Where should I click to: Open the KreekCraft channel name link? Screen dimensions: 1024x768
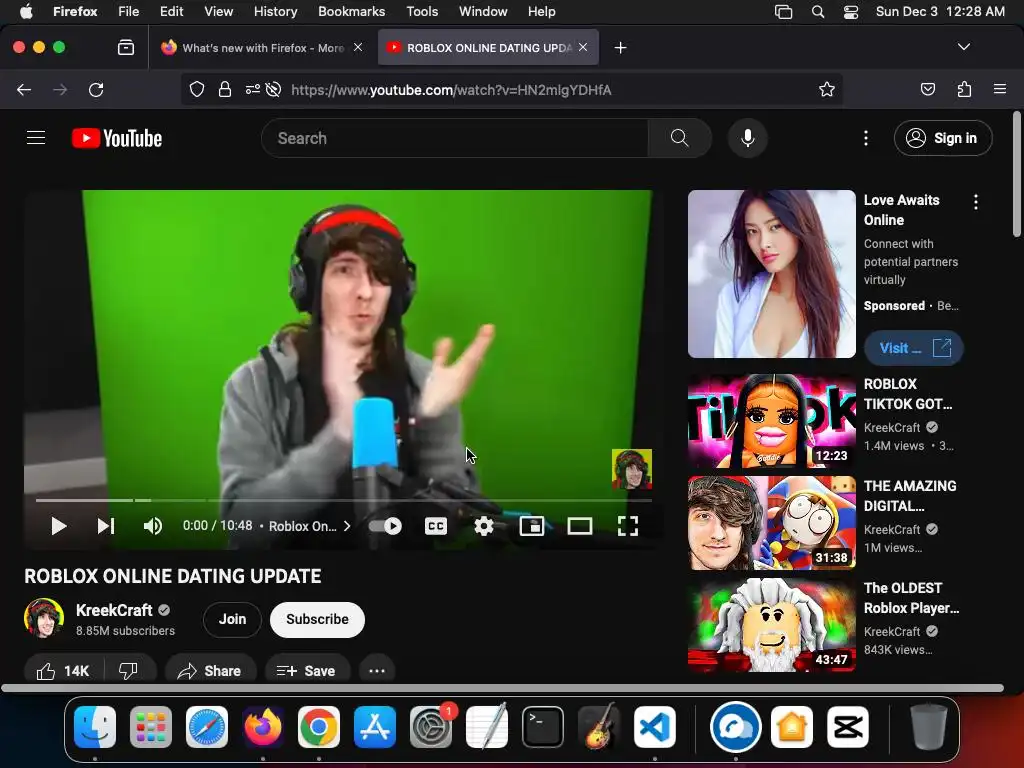tap(114, 610)
